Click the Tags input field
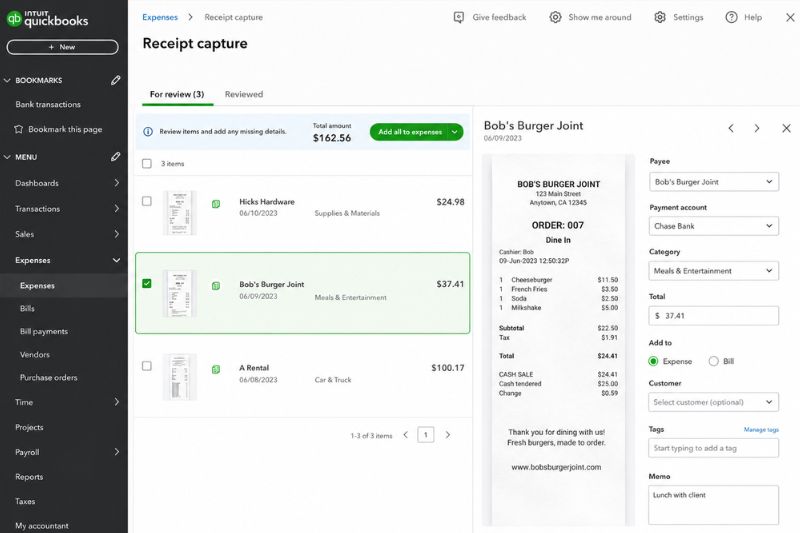The image size is (800, 533). pyautogui.click(x=714, y=448)
